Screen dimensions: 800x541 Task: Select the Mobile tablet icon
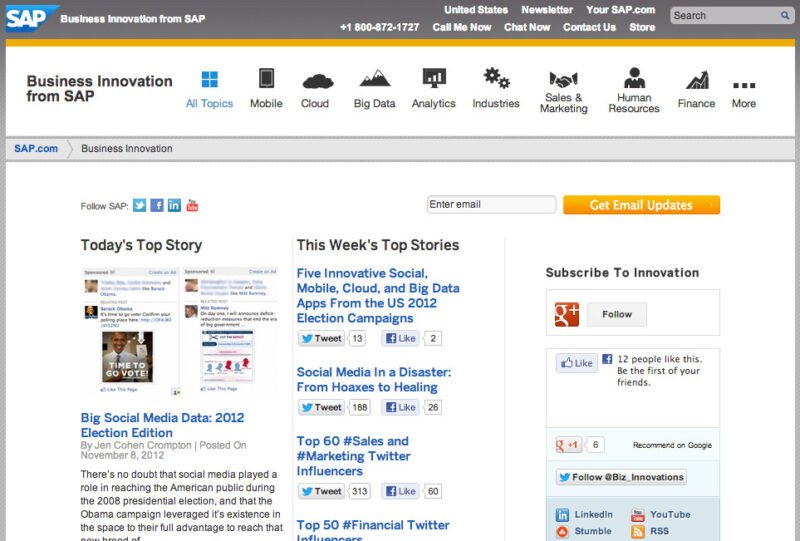click(x=266, y=79)
